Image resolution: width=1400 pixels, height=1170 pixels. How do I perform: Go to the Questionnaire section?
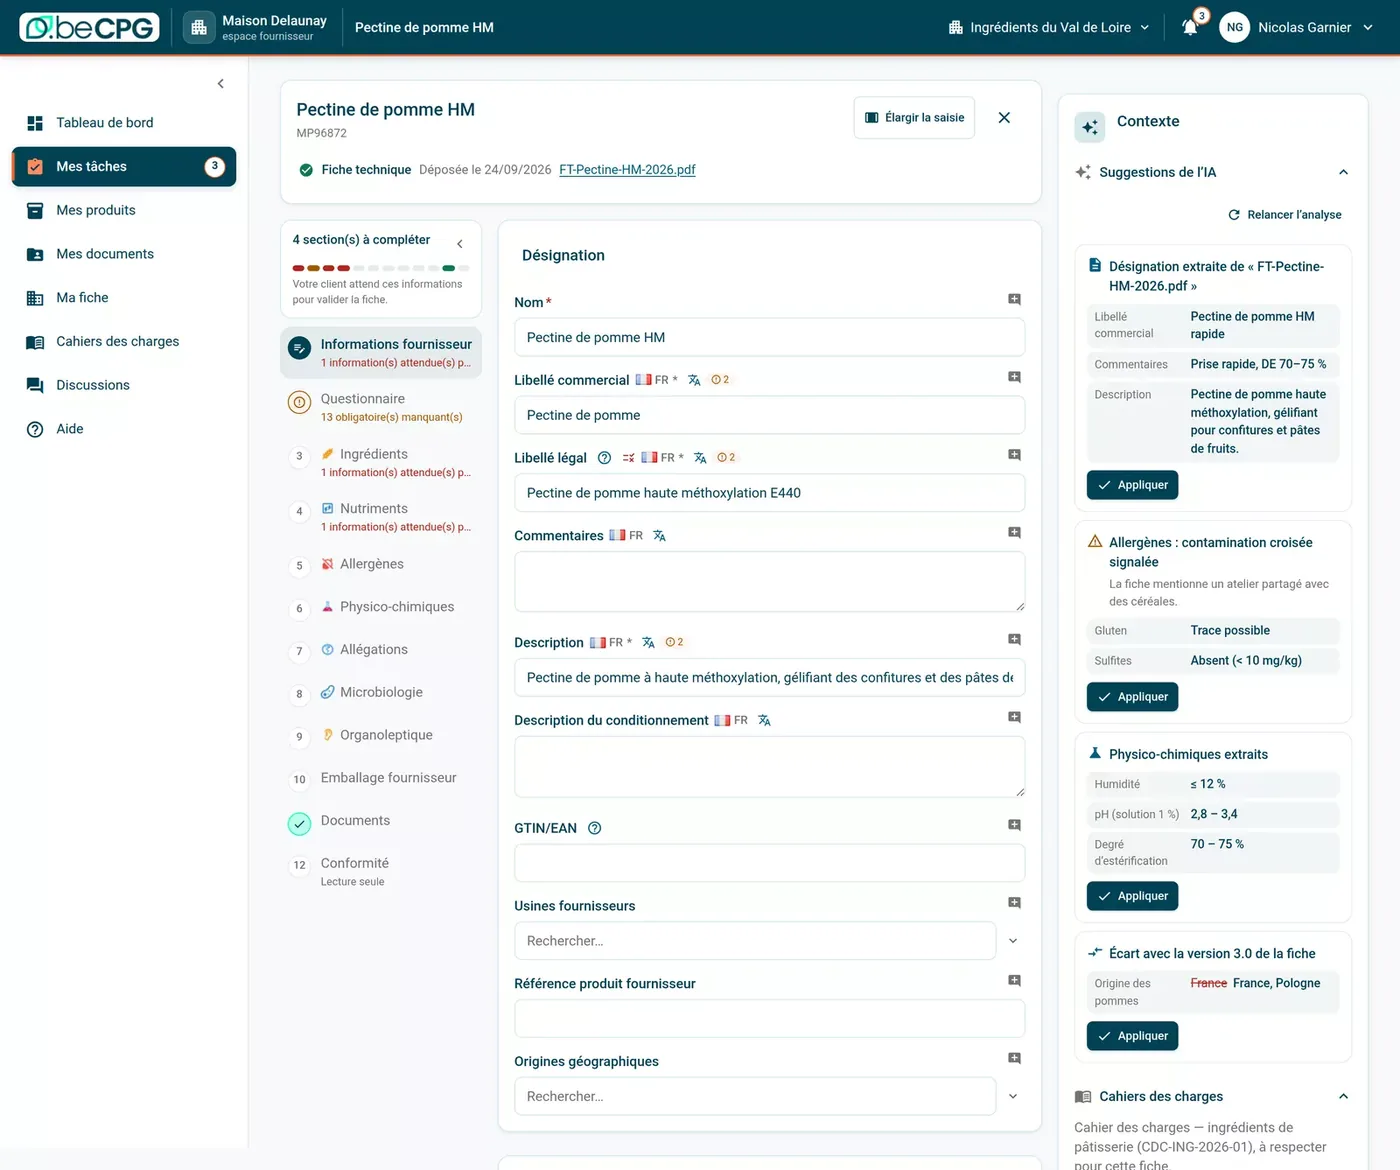pyautogui.click(x=381, y=407)
